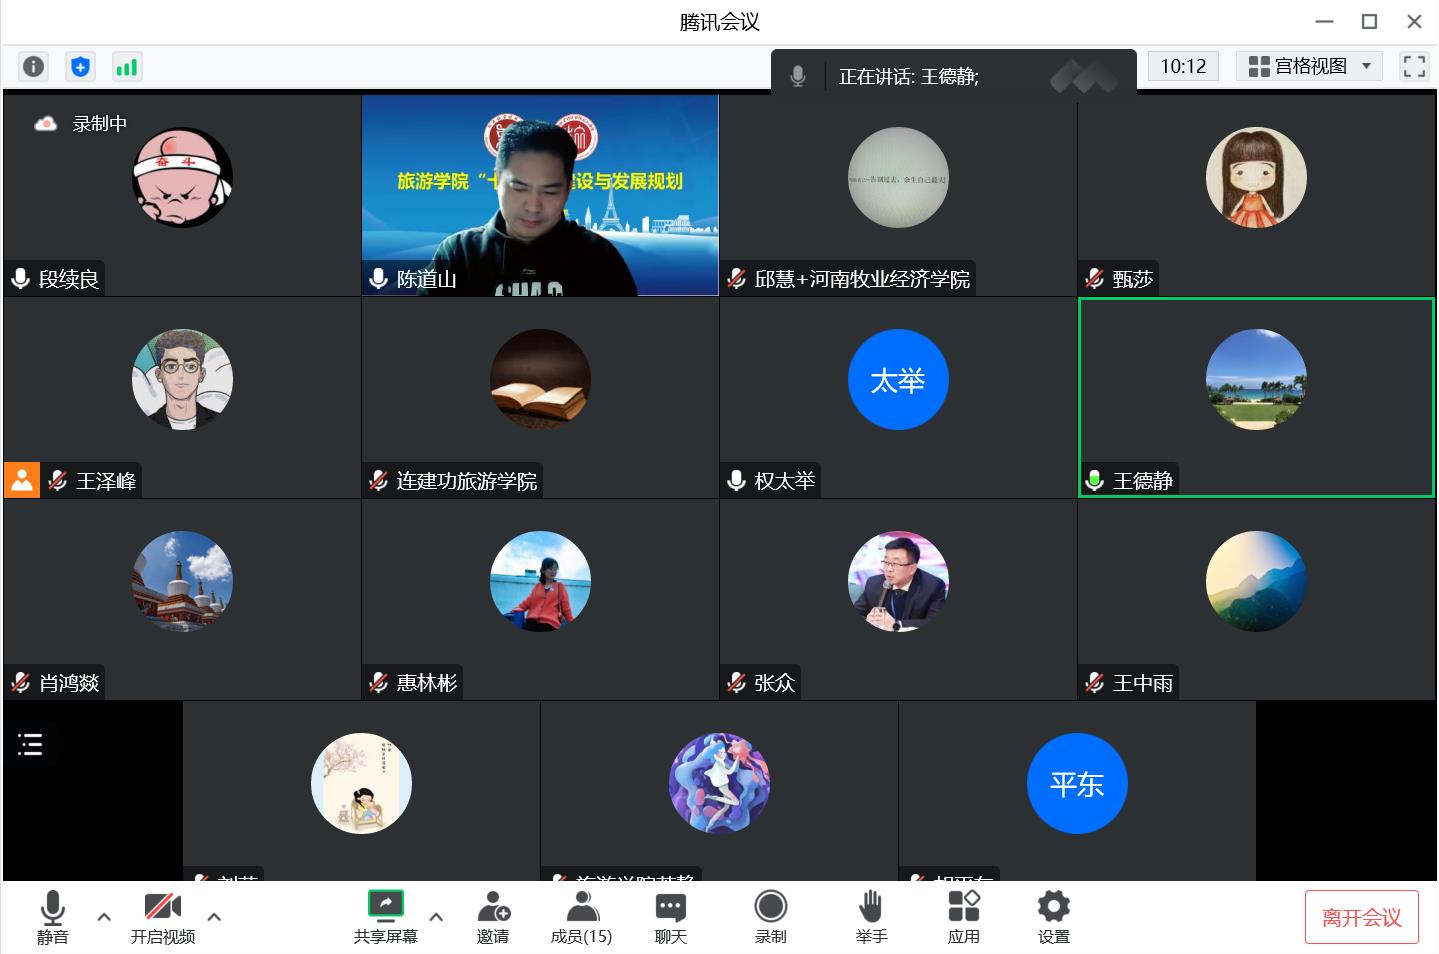This screenshot has width=1439, height=954.
Task: Click the blue security shield icon
Action: [x=80, y=66]
